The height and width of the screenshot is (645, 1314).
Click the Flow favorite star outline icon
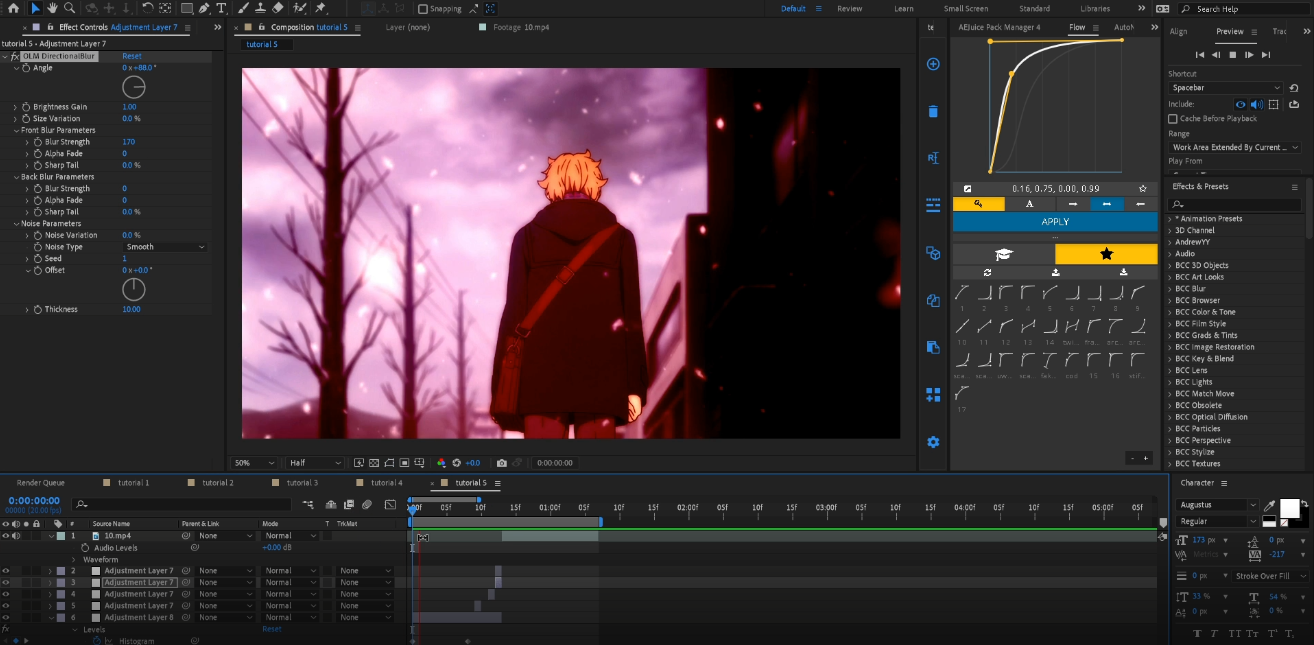click(x=1143, y=188)
